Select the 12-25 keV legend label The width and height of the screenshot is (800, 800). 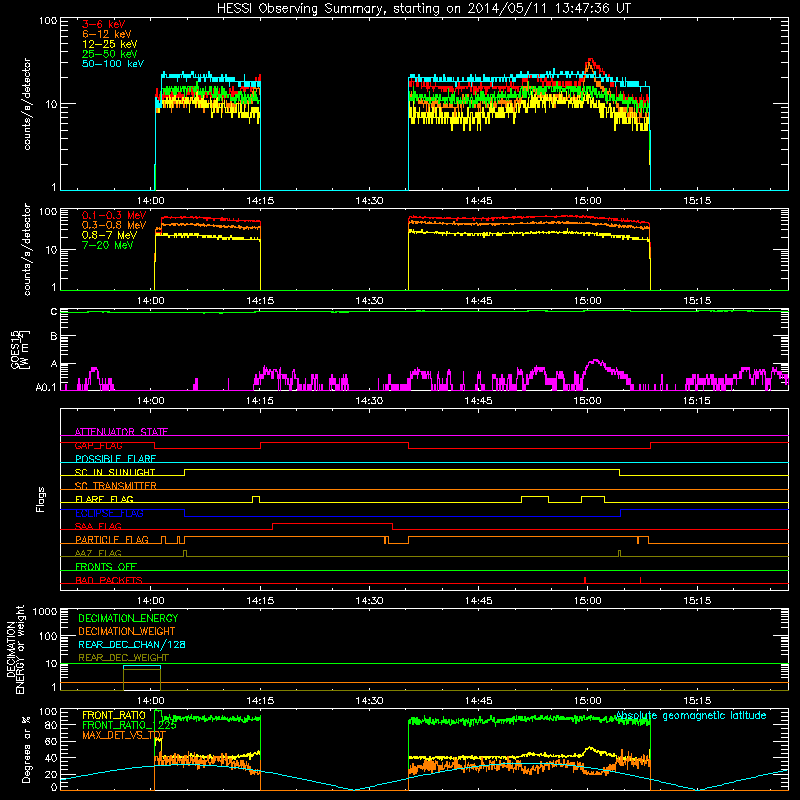tap(110, 44)
